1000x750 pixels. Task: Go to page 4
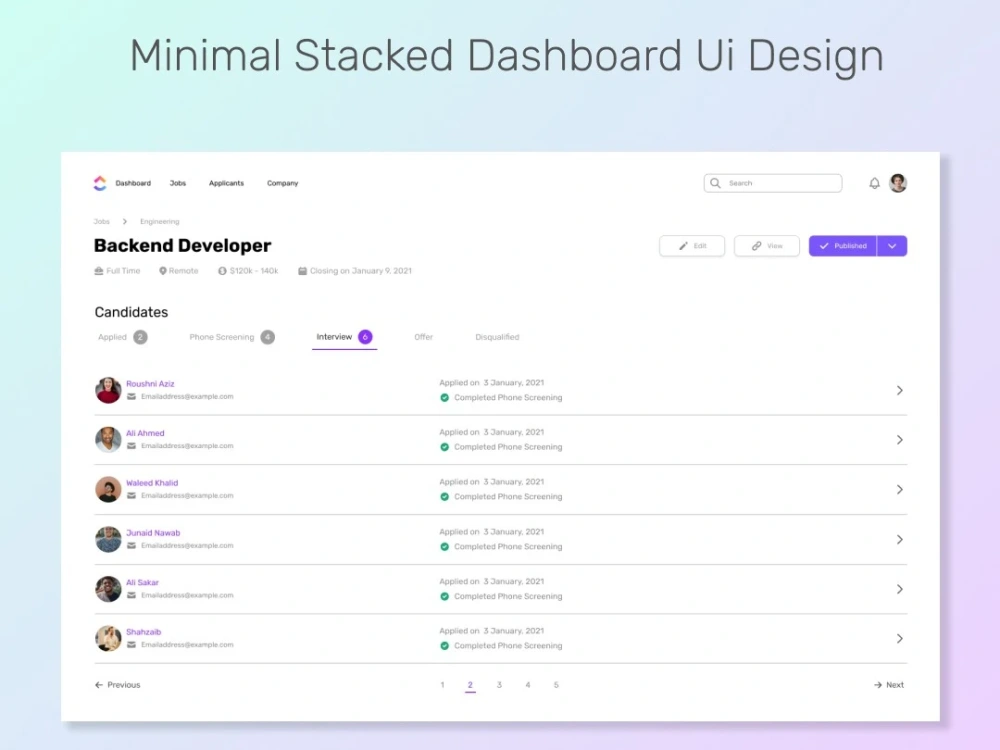point(527,685)
